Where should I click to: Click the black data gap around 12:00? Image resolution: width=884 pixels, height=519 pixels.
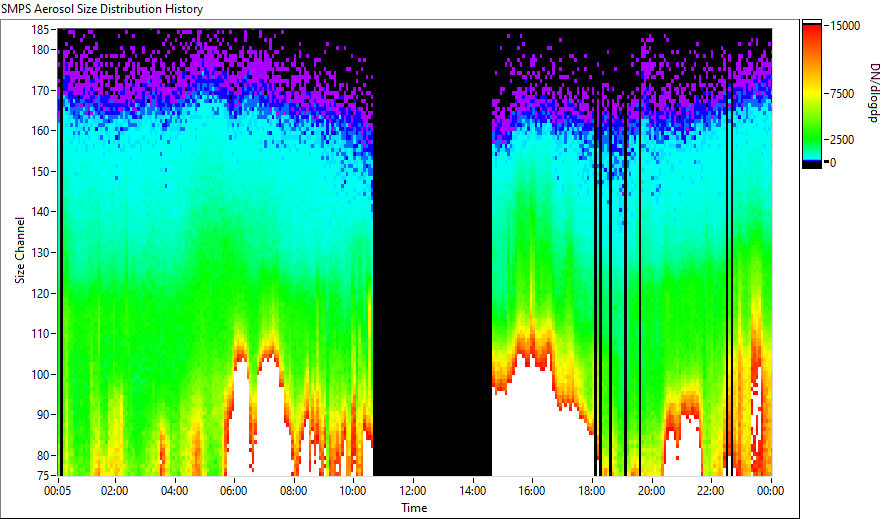(x=432, y=252)
